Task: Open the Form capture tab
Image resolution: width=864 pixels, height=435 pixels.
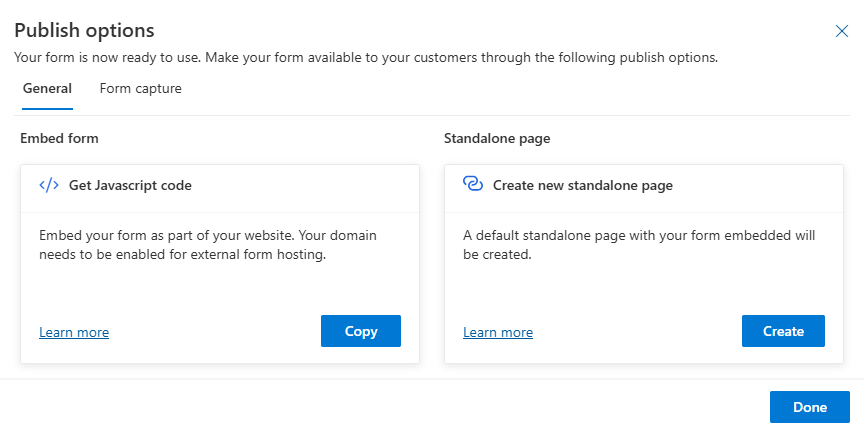Action: 140,89
